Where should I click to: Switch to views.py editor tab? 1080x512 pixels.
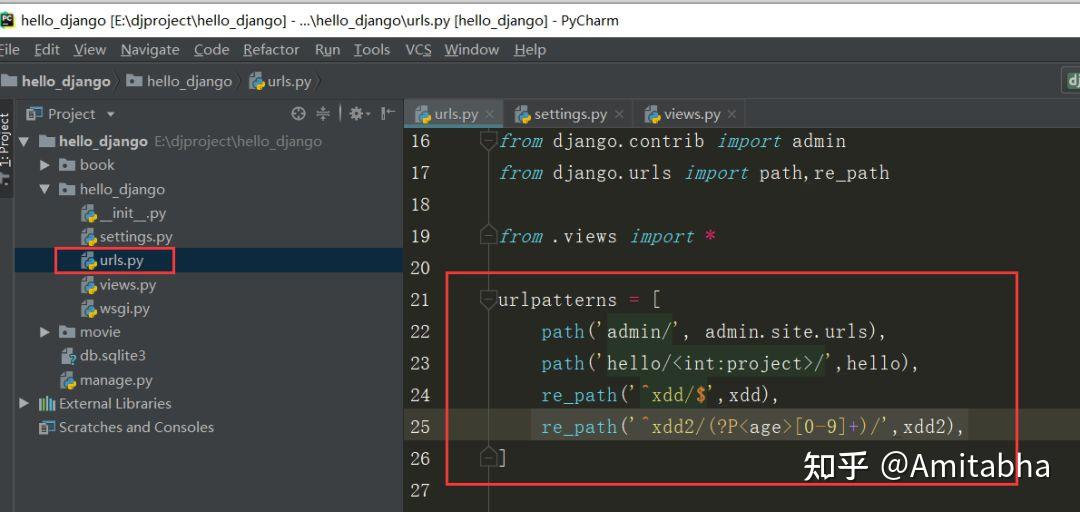[x=691, y=114]
